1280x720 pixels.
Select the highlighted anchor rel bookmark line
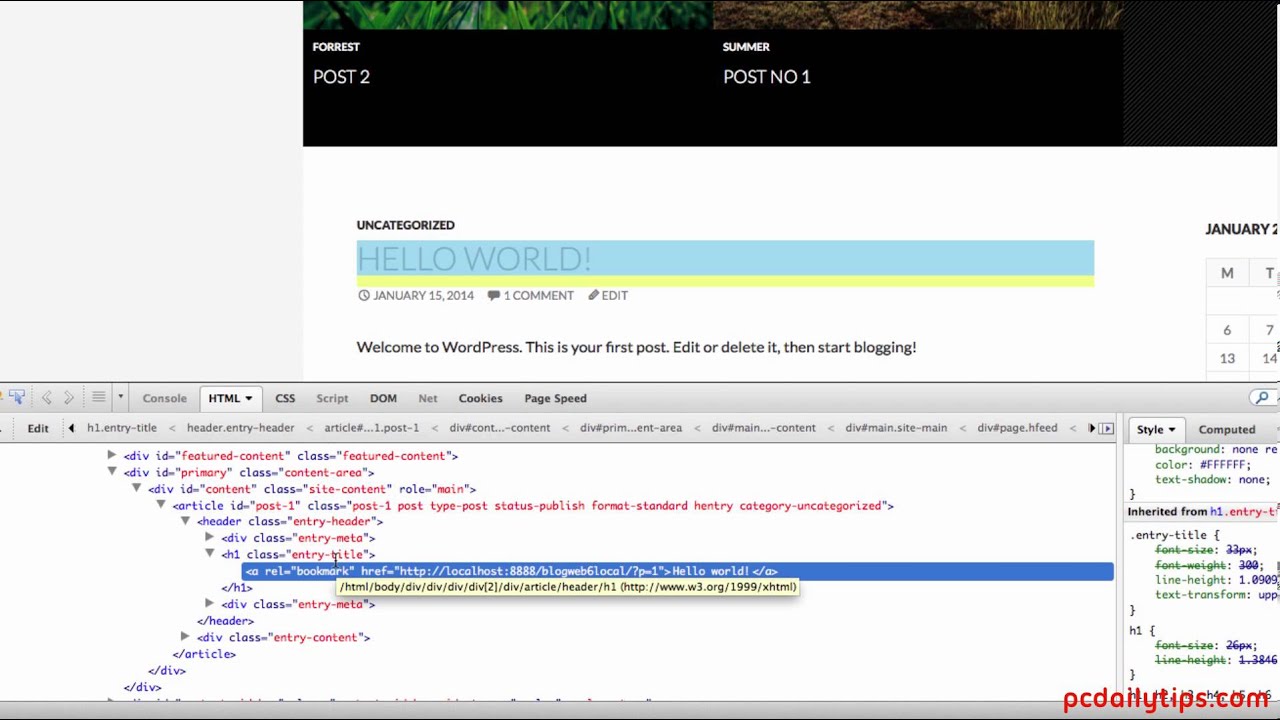(678, 571)
